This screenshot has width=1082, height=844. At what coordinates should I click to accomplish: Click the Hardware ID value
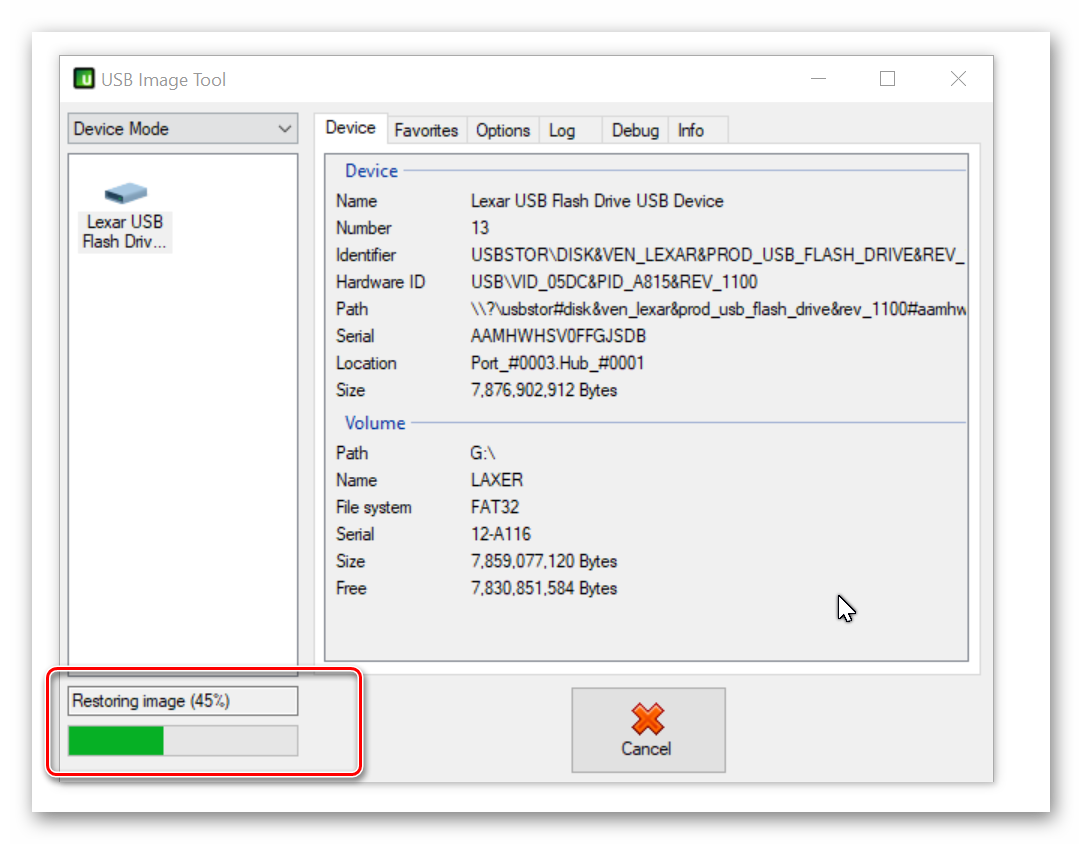pyautogui.click(x=614, y=282)
